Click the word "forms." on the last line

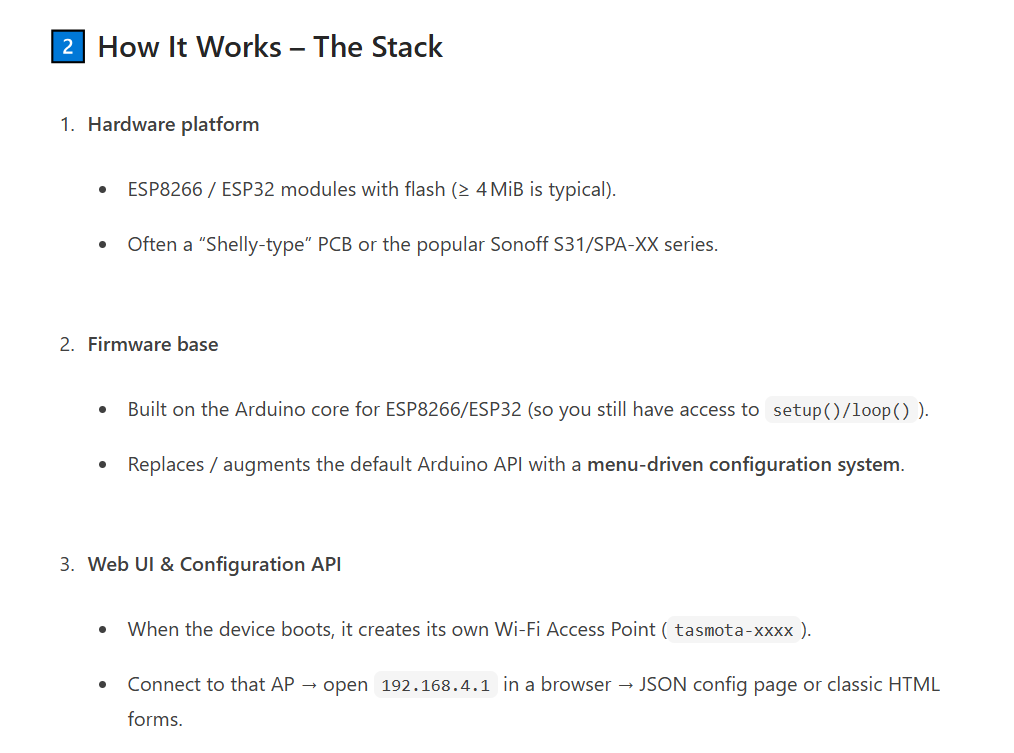[x=155, y=719]
